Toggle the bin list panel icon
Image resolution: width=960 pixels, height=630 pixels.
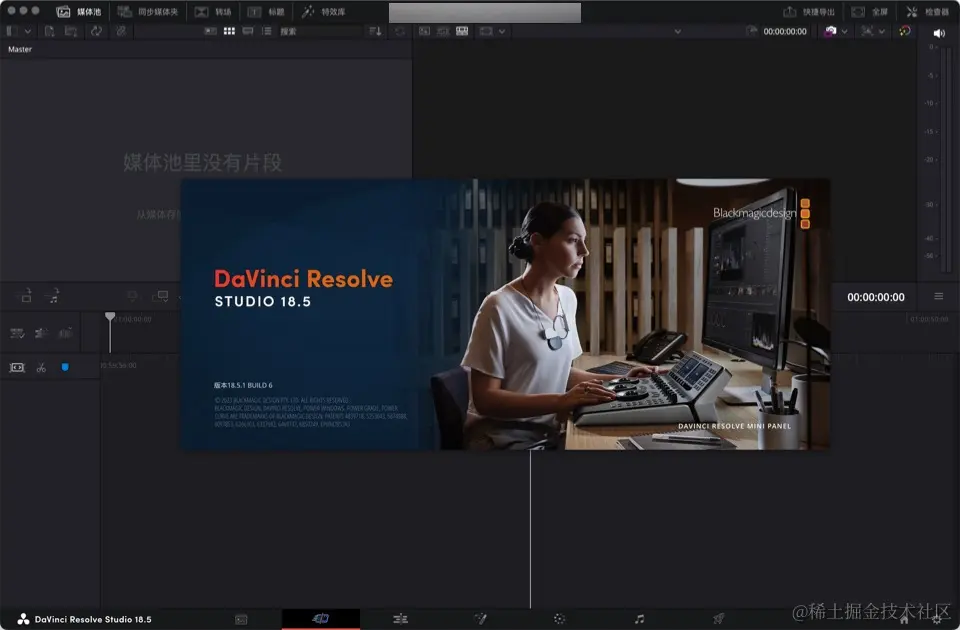[x=10, y=31]
